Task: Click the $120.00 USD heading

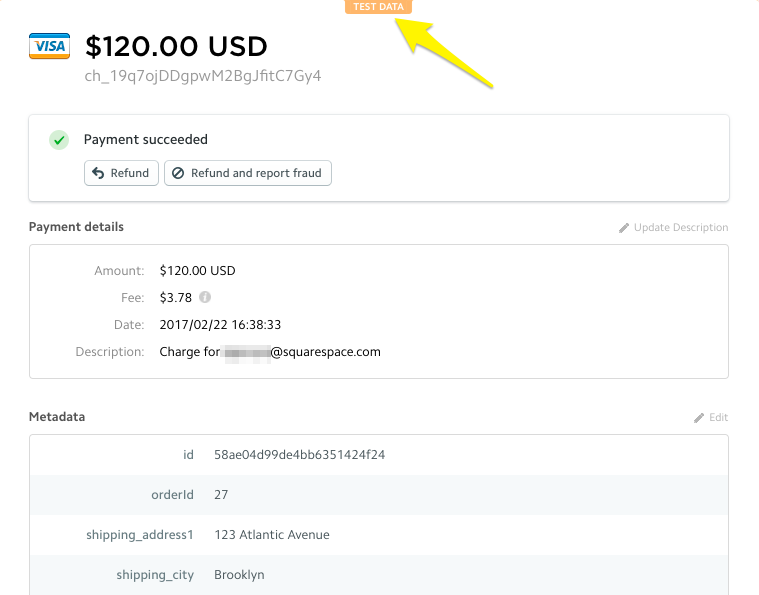Action: pyautogui.click(x=176, y=46)
